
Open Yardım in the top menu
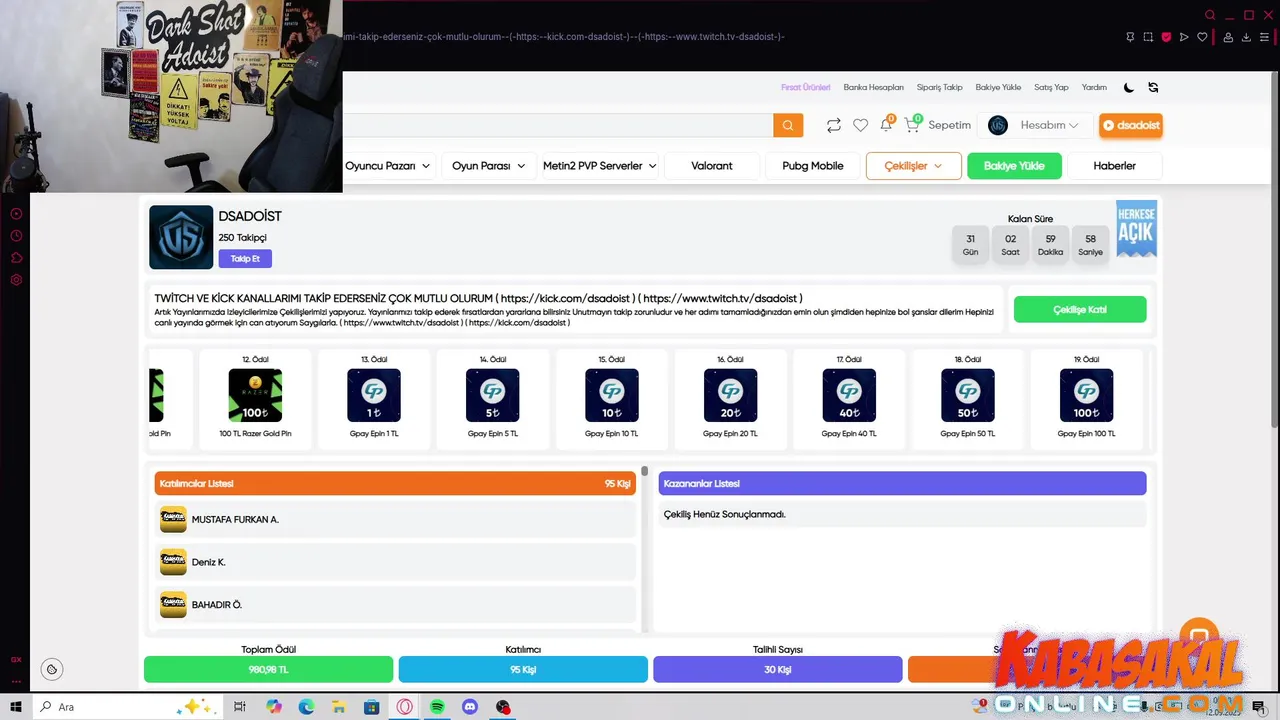[x=1094, y=87]
